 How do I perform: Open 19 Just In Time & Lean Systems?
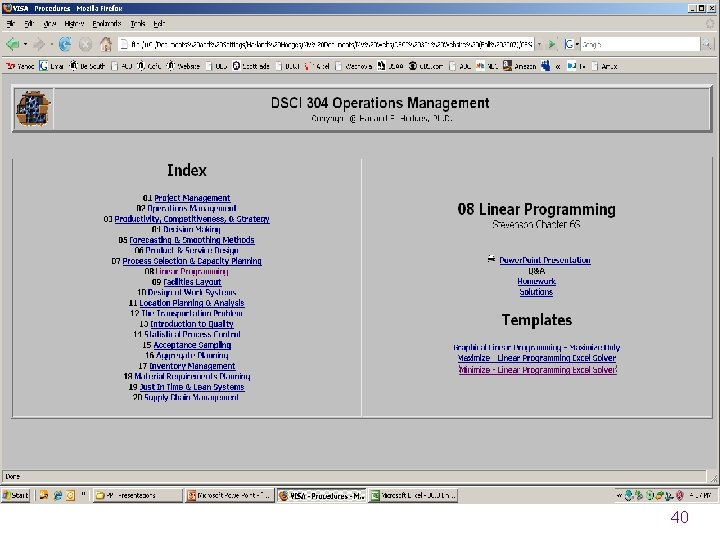(192, 387)
